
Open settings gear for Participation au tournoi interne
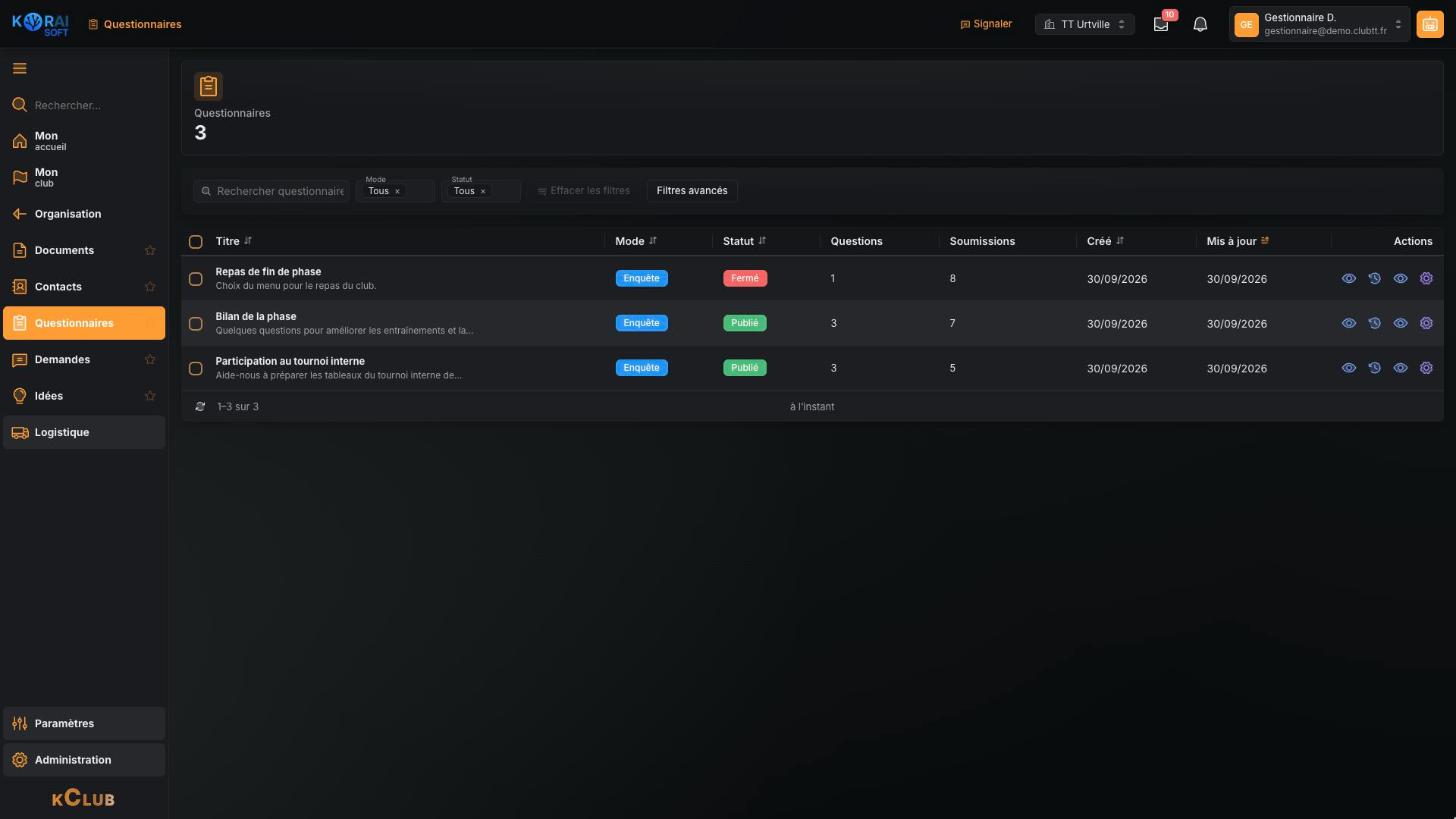(x=1426, y=368)
